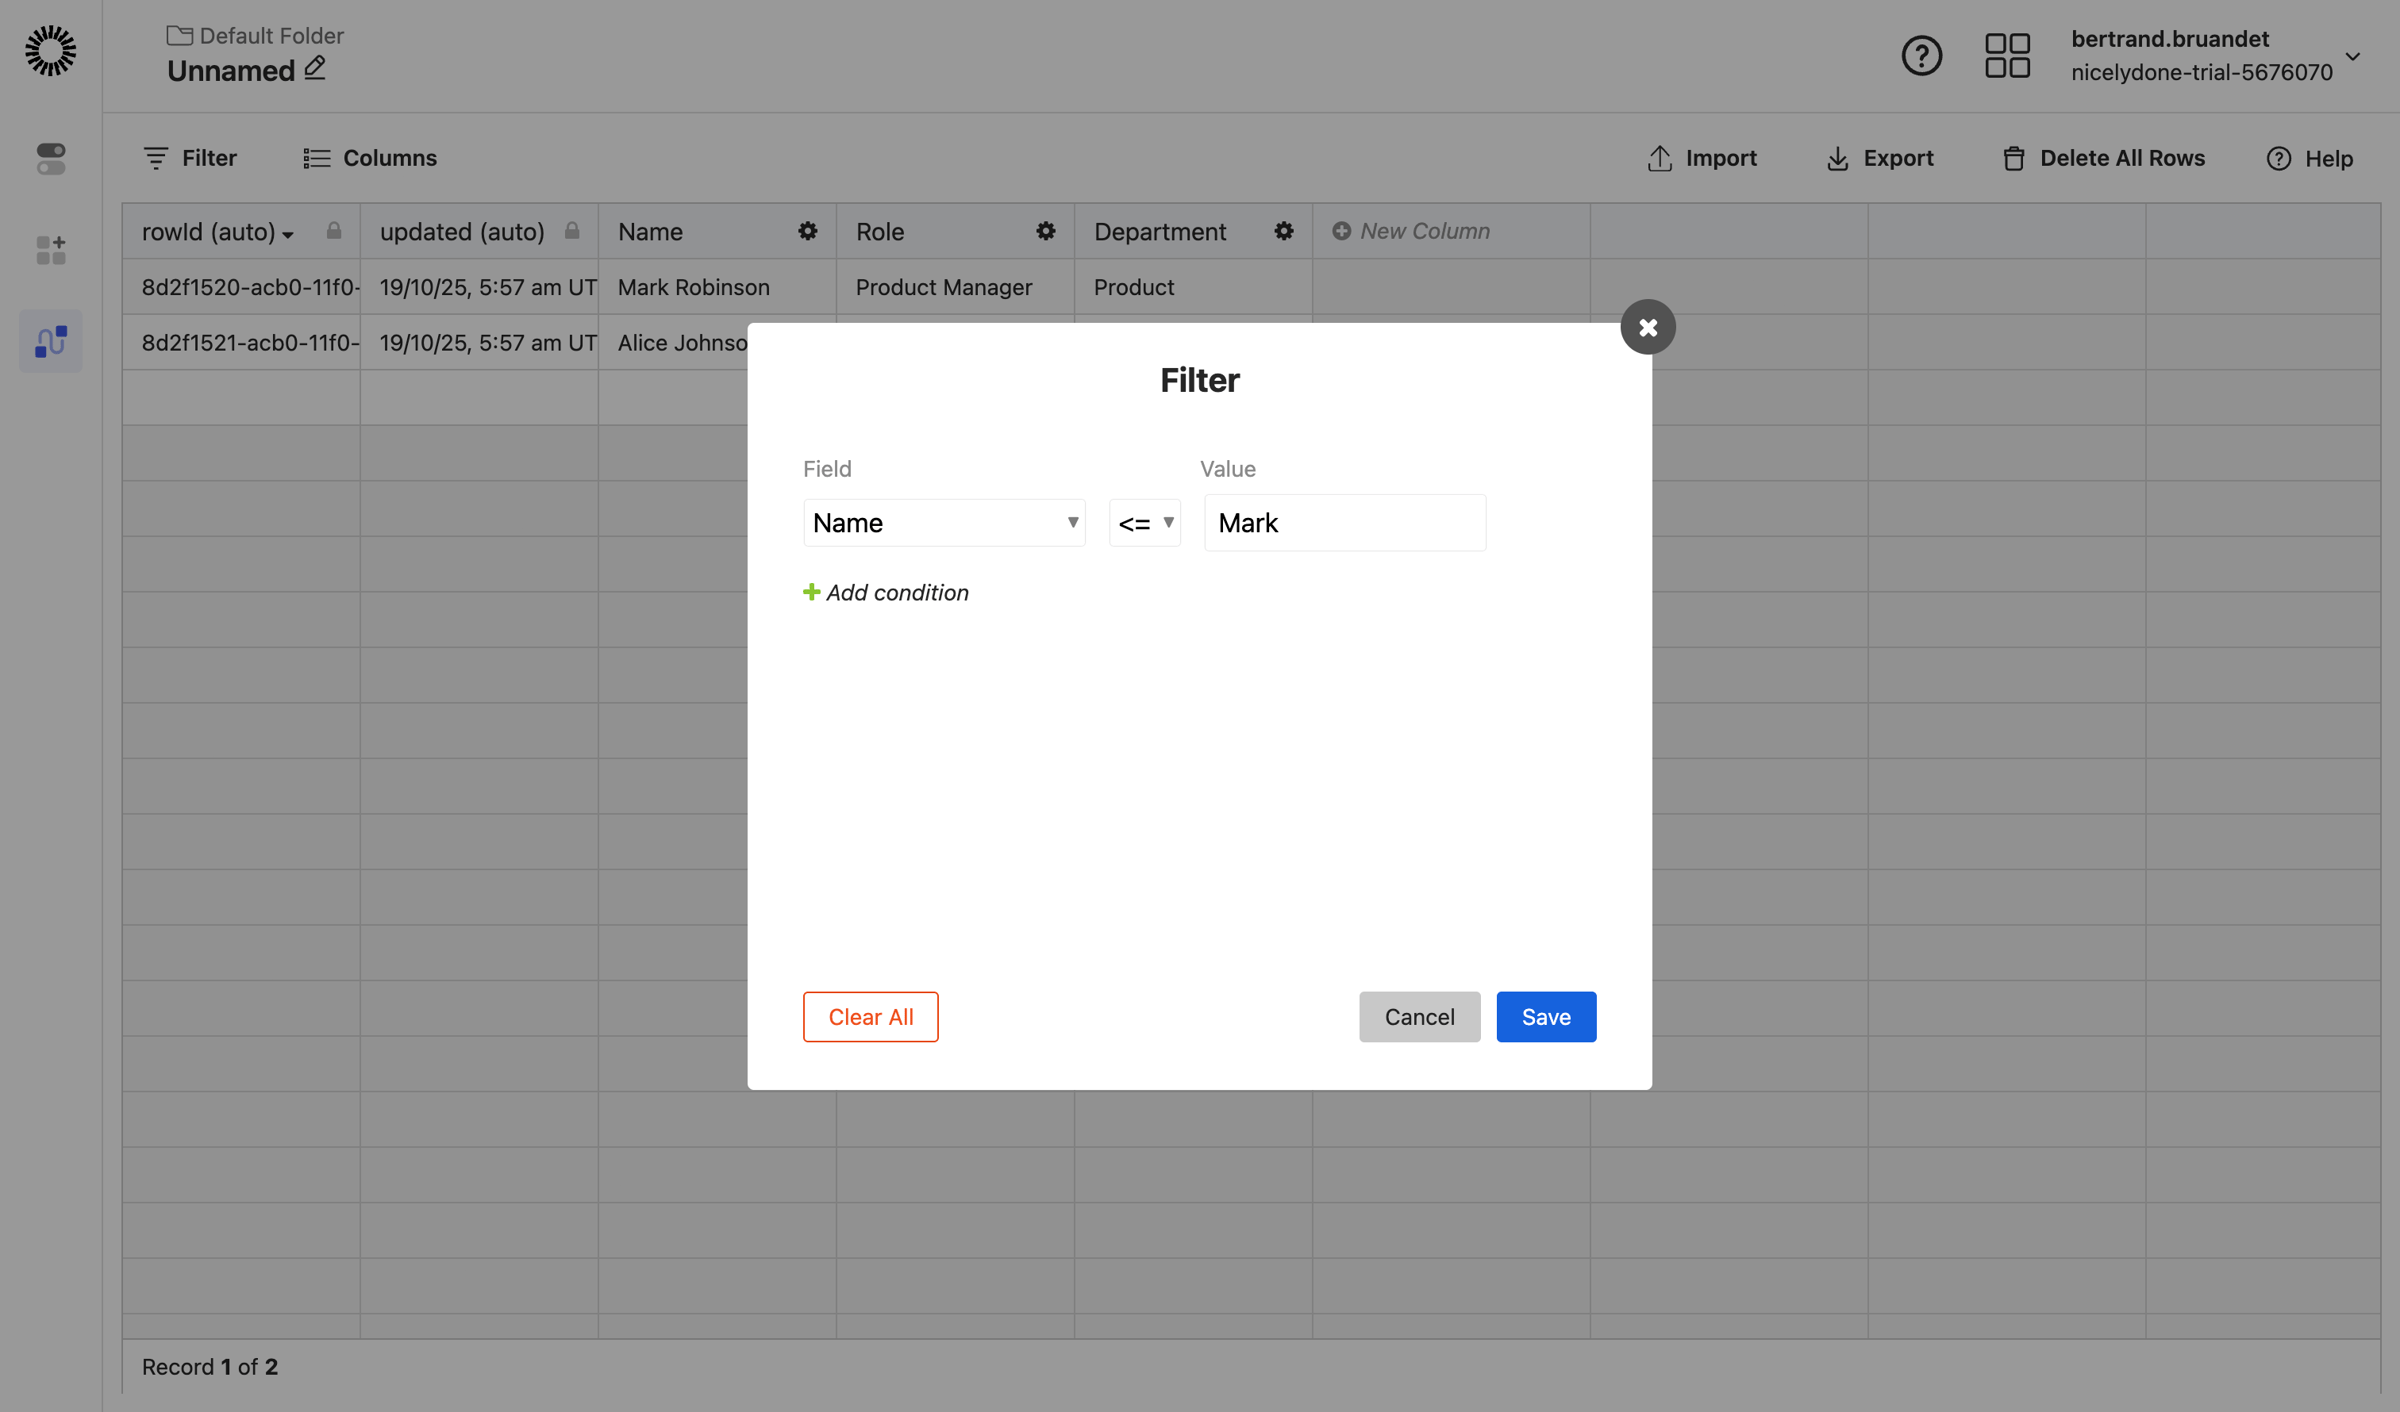This screenshot has height=1412, width=2400.
Task: Open the Department column gear settings
Action: click(1283, 231)
